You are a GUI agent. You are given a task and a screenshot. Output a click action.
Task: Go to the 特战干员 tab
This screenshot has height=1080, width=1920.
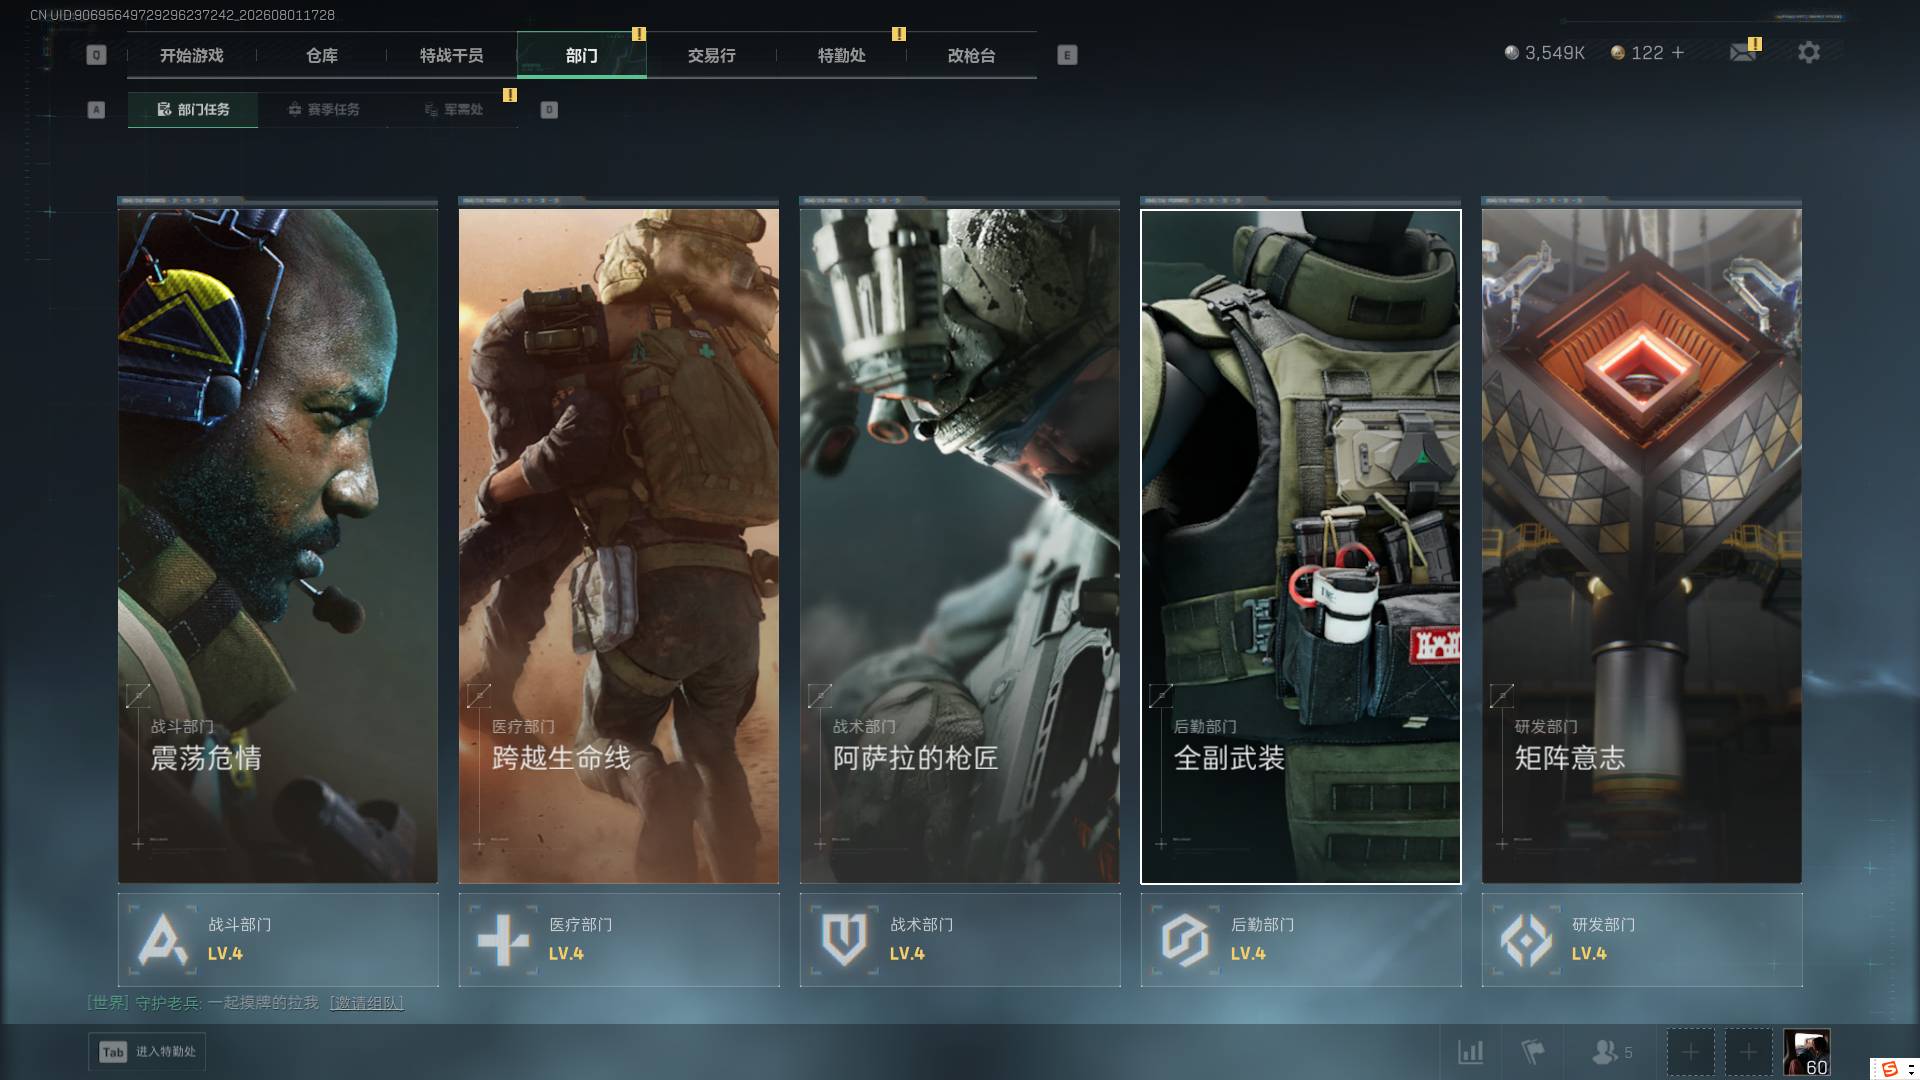pyautogui.click(x=452, y=55)
